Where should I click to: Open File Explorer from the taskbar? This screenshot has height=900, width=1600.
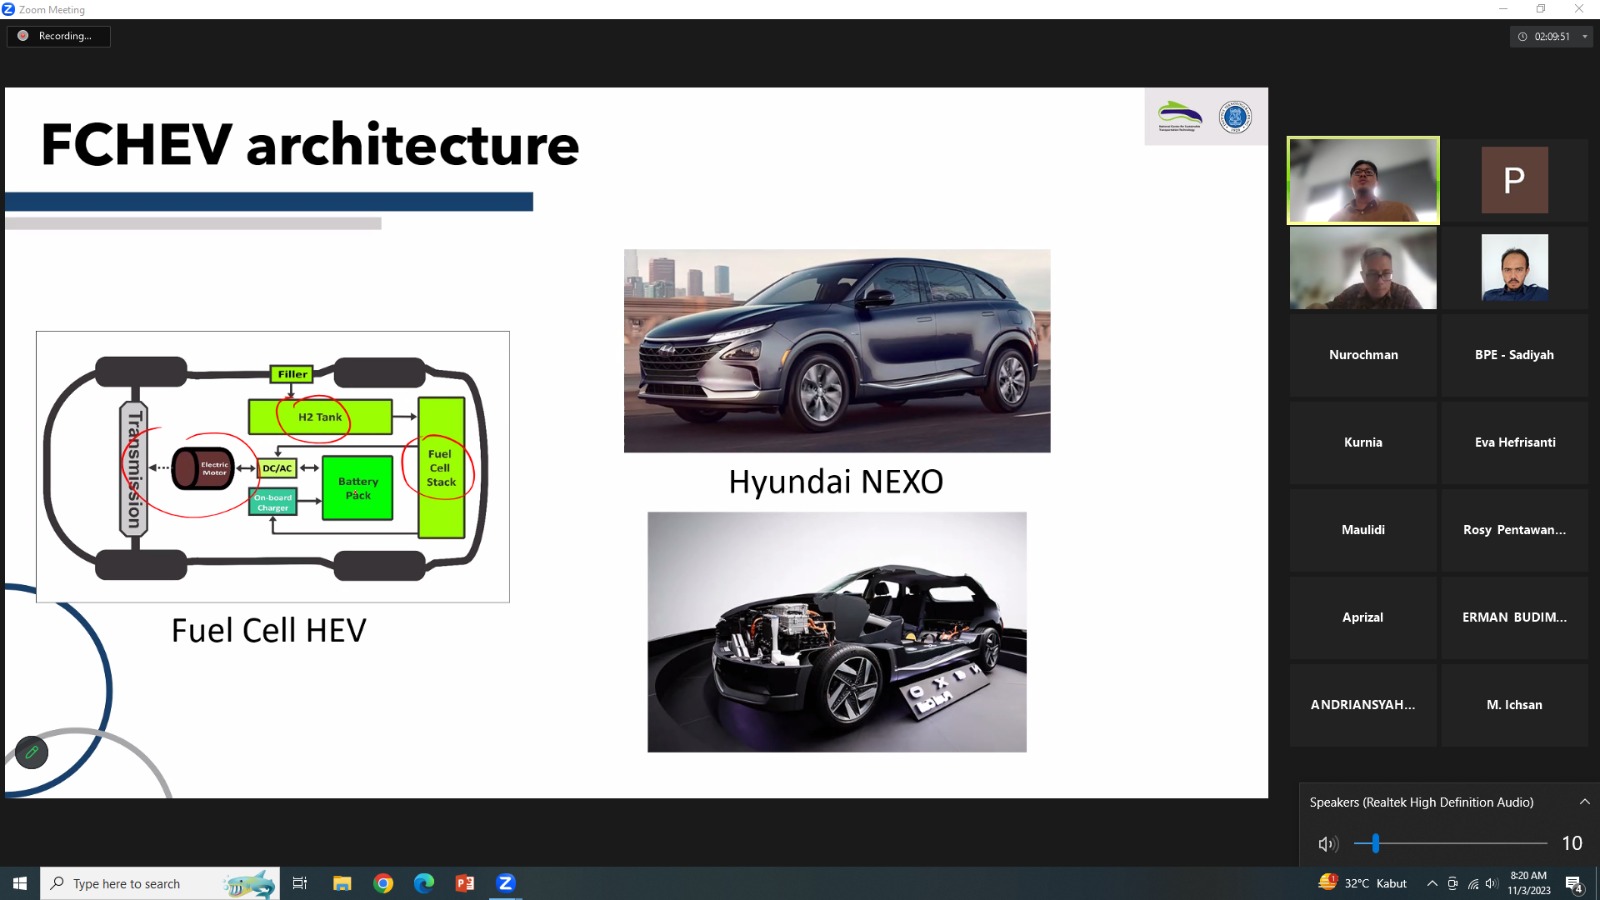pos(342,883)
